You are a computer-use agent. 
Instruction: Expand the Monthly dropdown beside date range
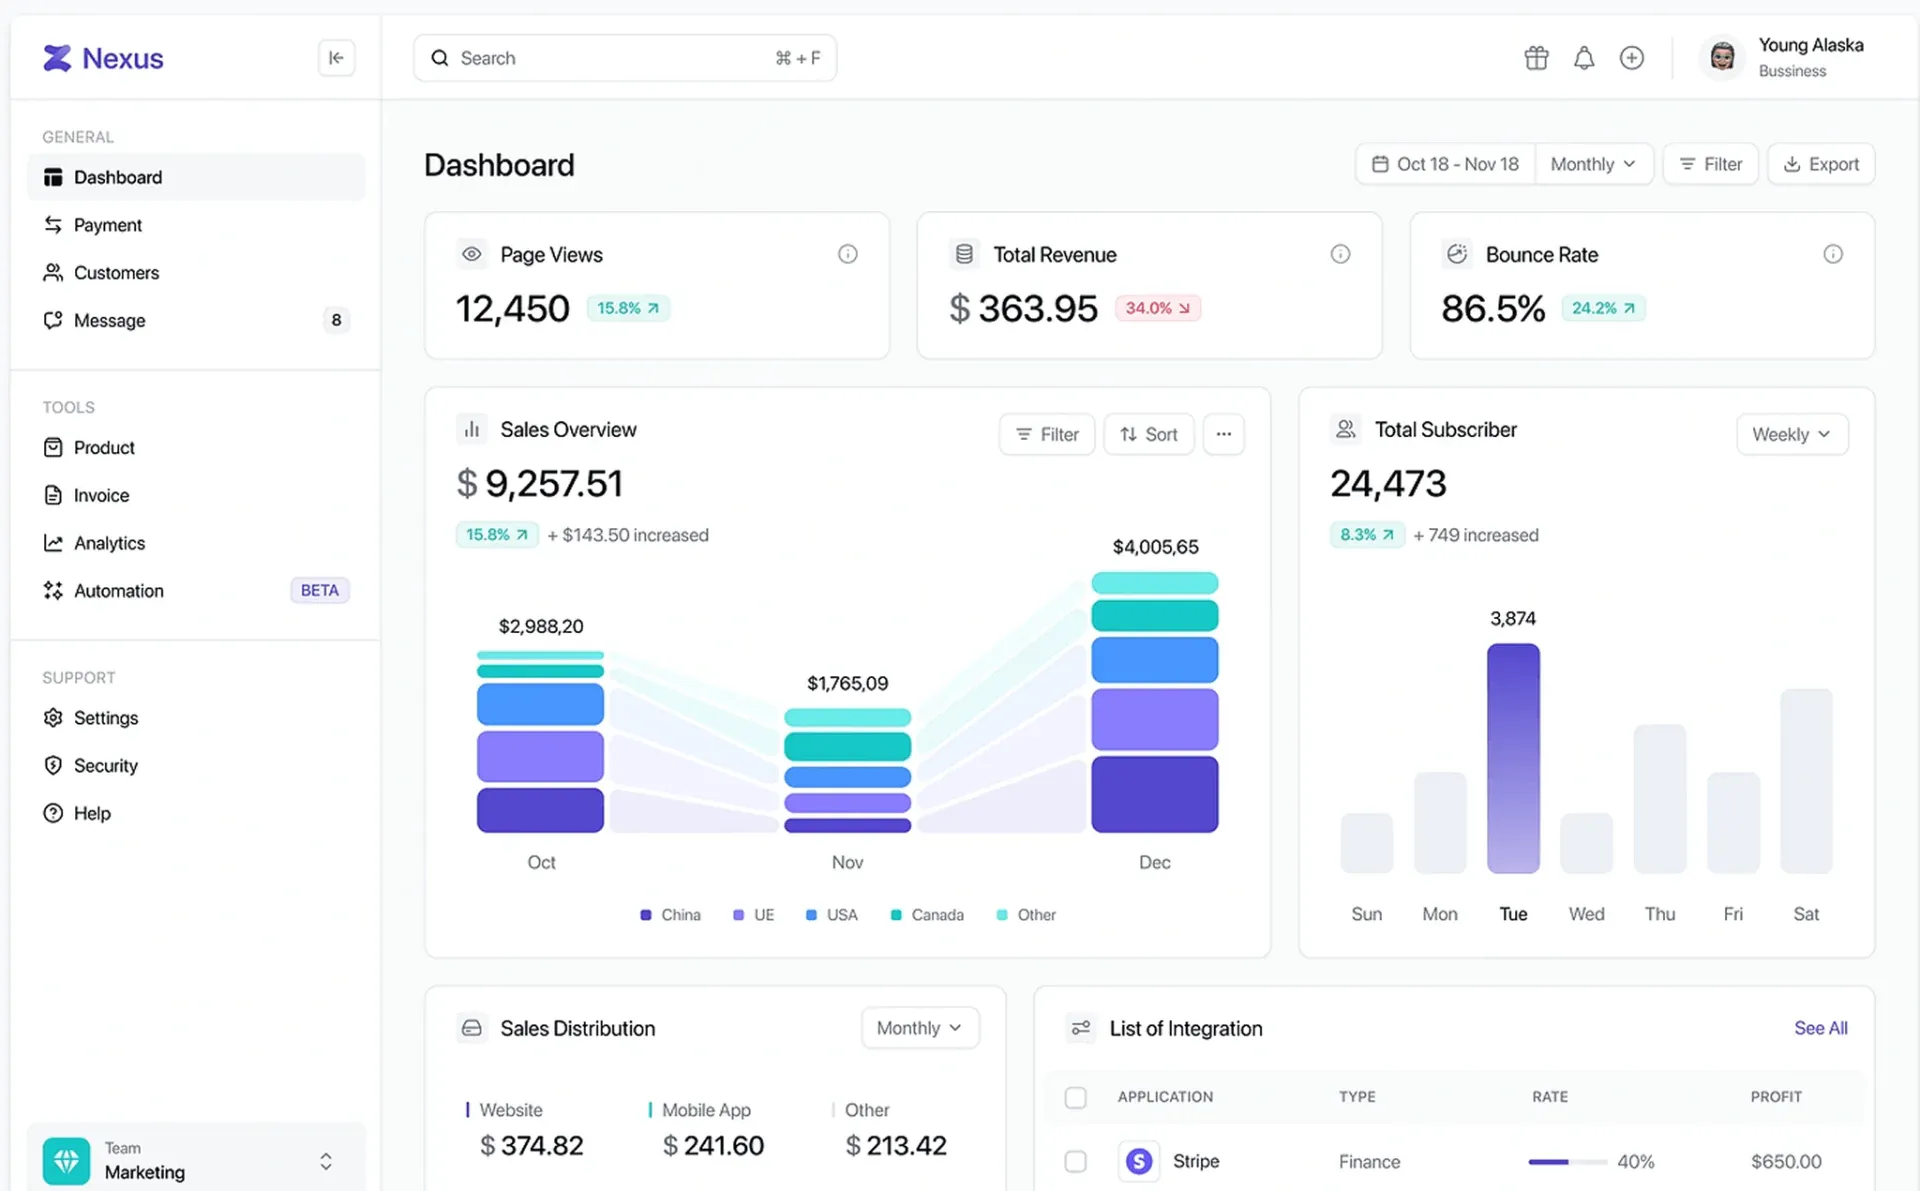pos(1593,164)
